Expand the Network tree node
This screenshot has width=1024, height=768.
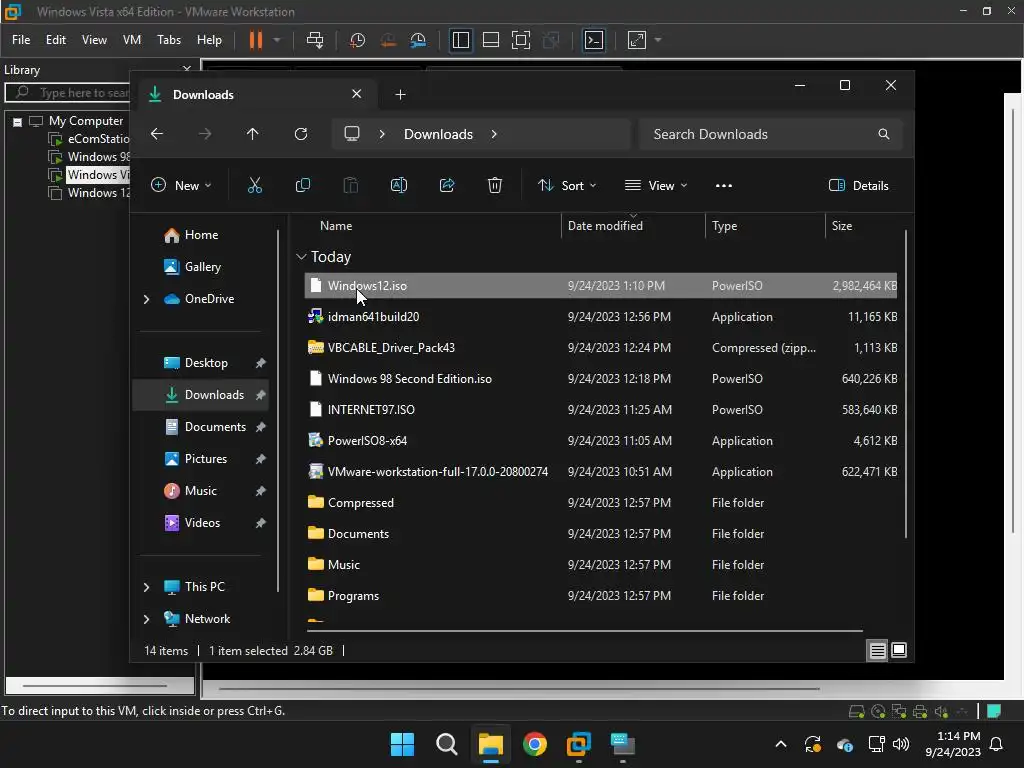click(x=146, y=619)
